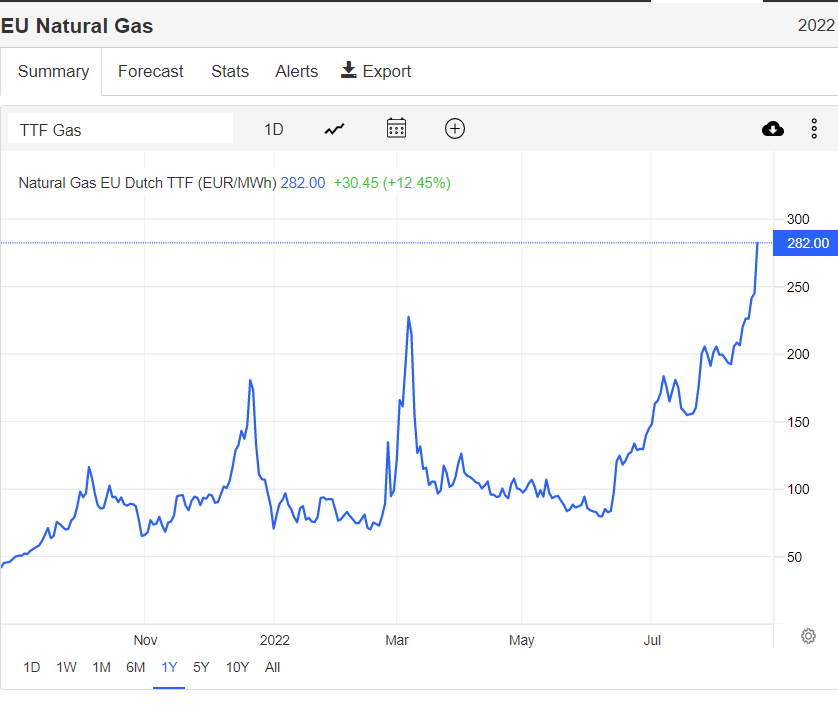Viewport: 838px width, 708px height.
Task: Click the +30.45 (+12.45%) change value
Action: pos(392,183)
